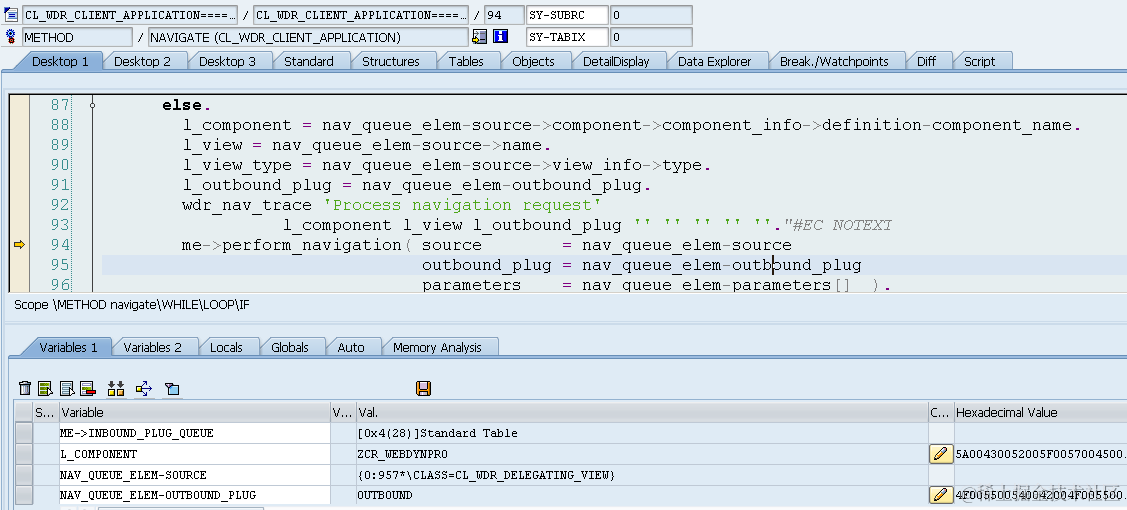Click the funnel filter icon

172,389
